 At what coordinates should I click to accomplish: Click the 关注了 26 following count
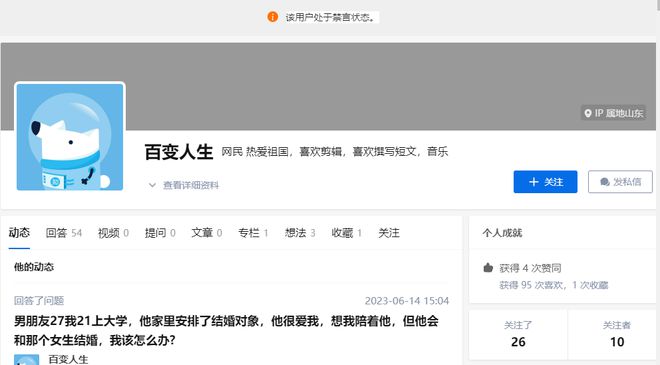[x=518, y=335]
